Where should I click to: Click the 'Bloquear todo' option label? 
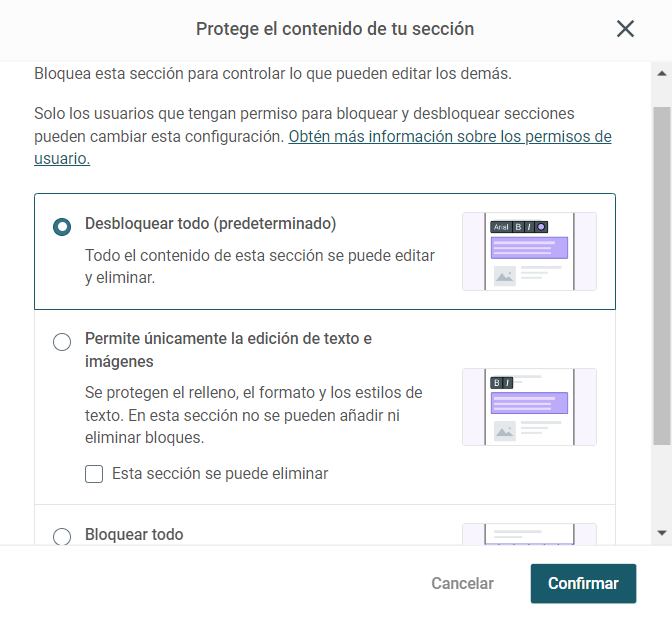134,535
